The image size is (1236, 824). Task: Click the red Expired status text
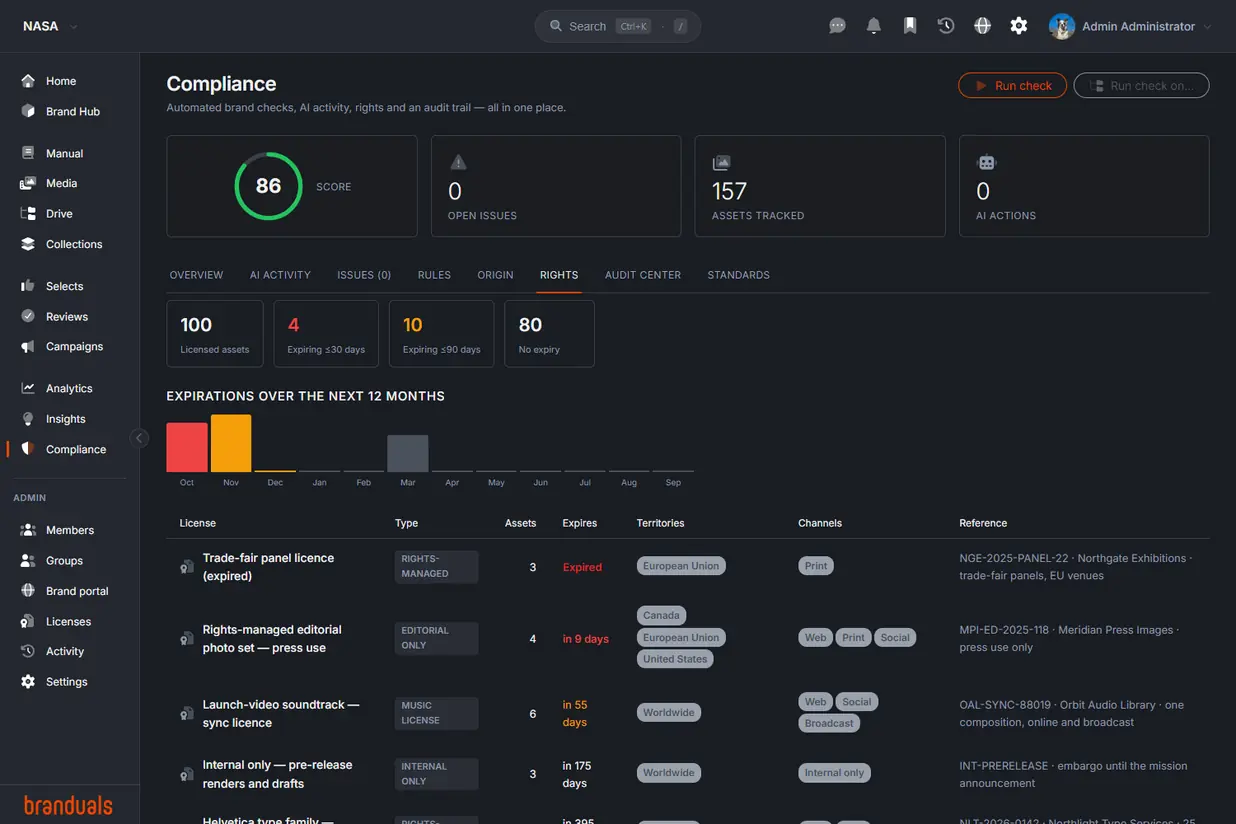[x=582, y=567]
